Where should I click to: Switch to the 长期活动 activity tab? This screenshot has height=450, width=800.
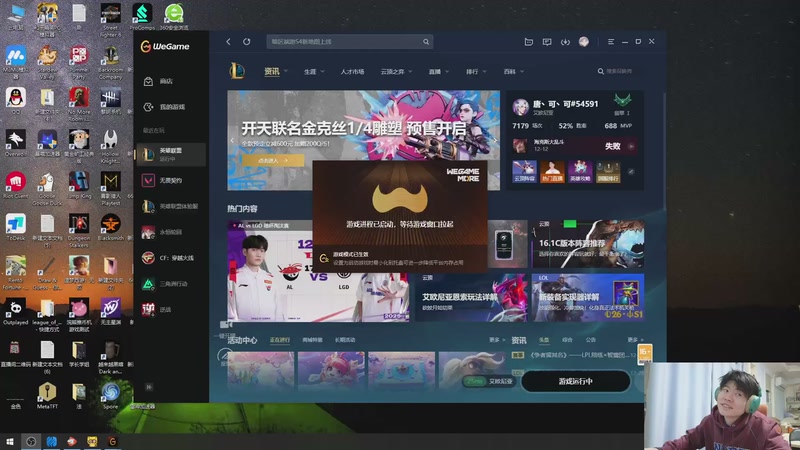[345, 340]
